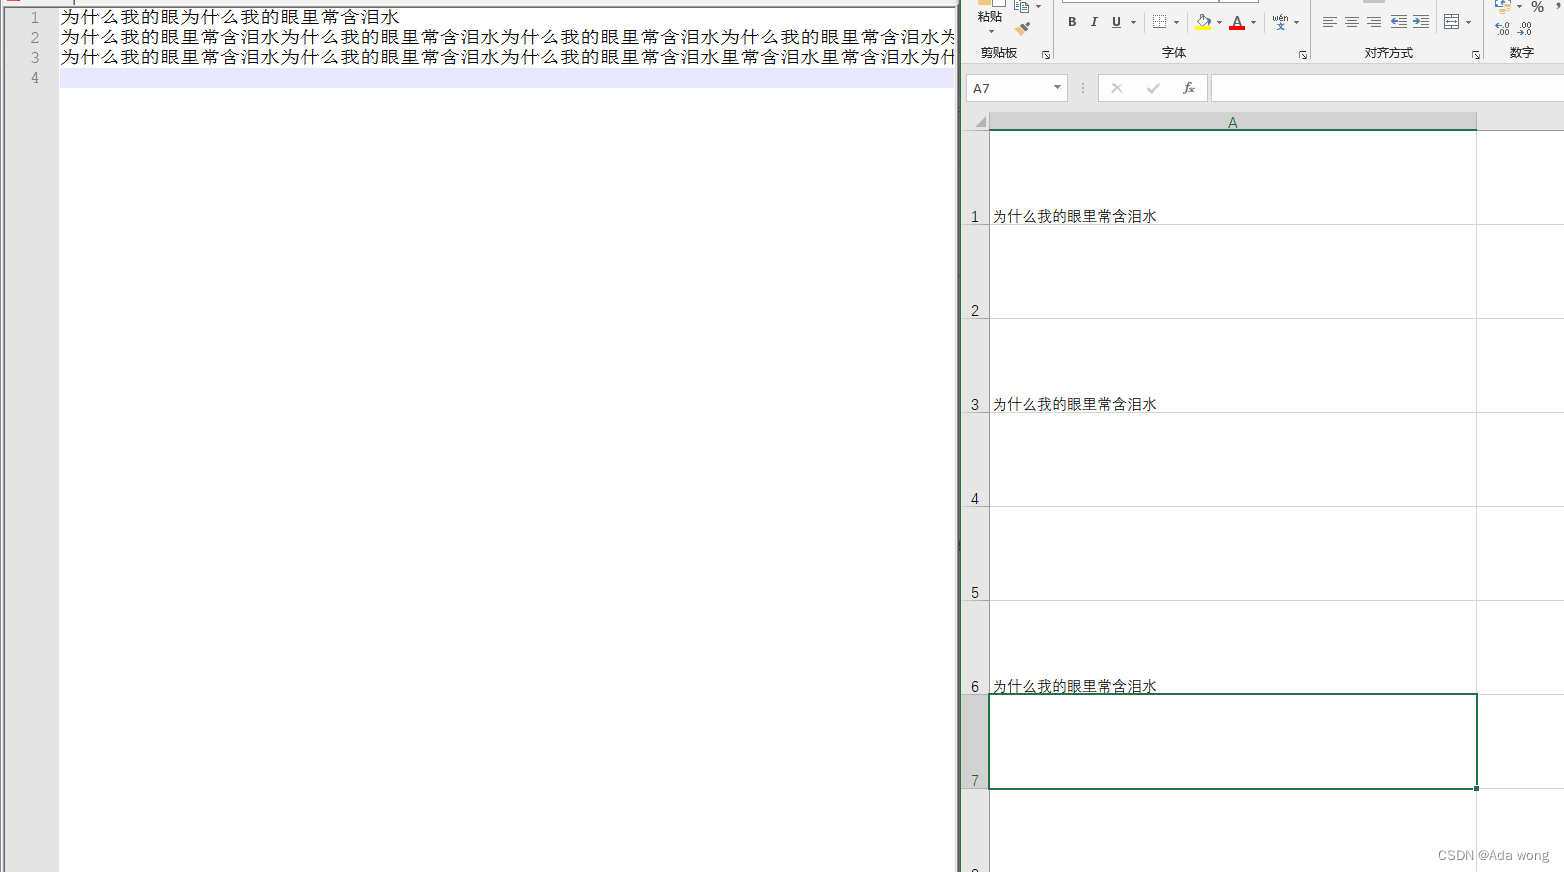Image resolution: width=1564 pixels, height=872 pixels.
Task: Click line 3 text in text editor
Action: point(508,57)
